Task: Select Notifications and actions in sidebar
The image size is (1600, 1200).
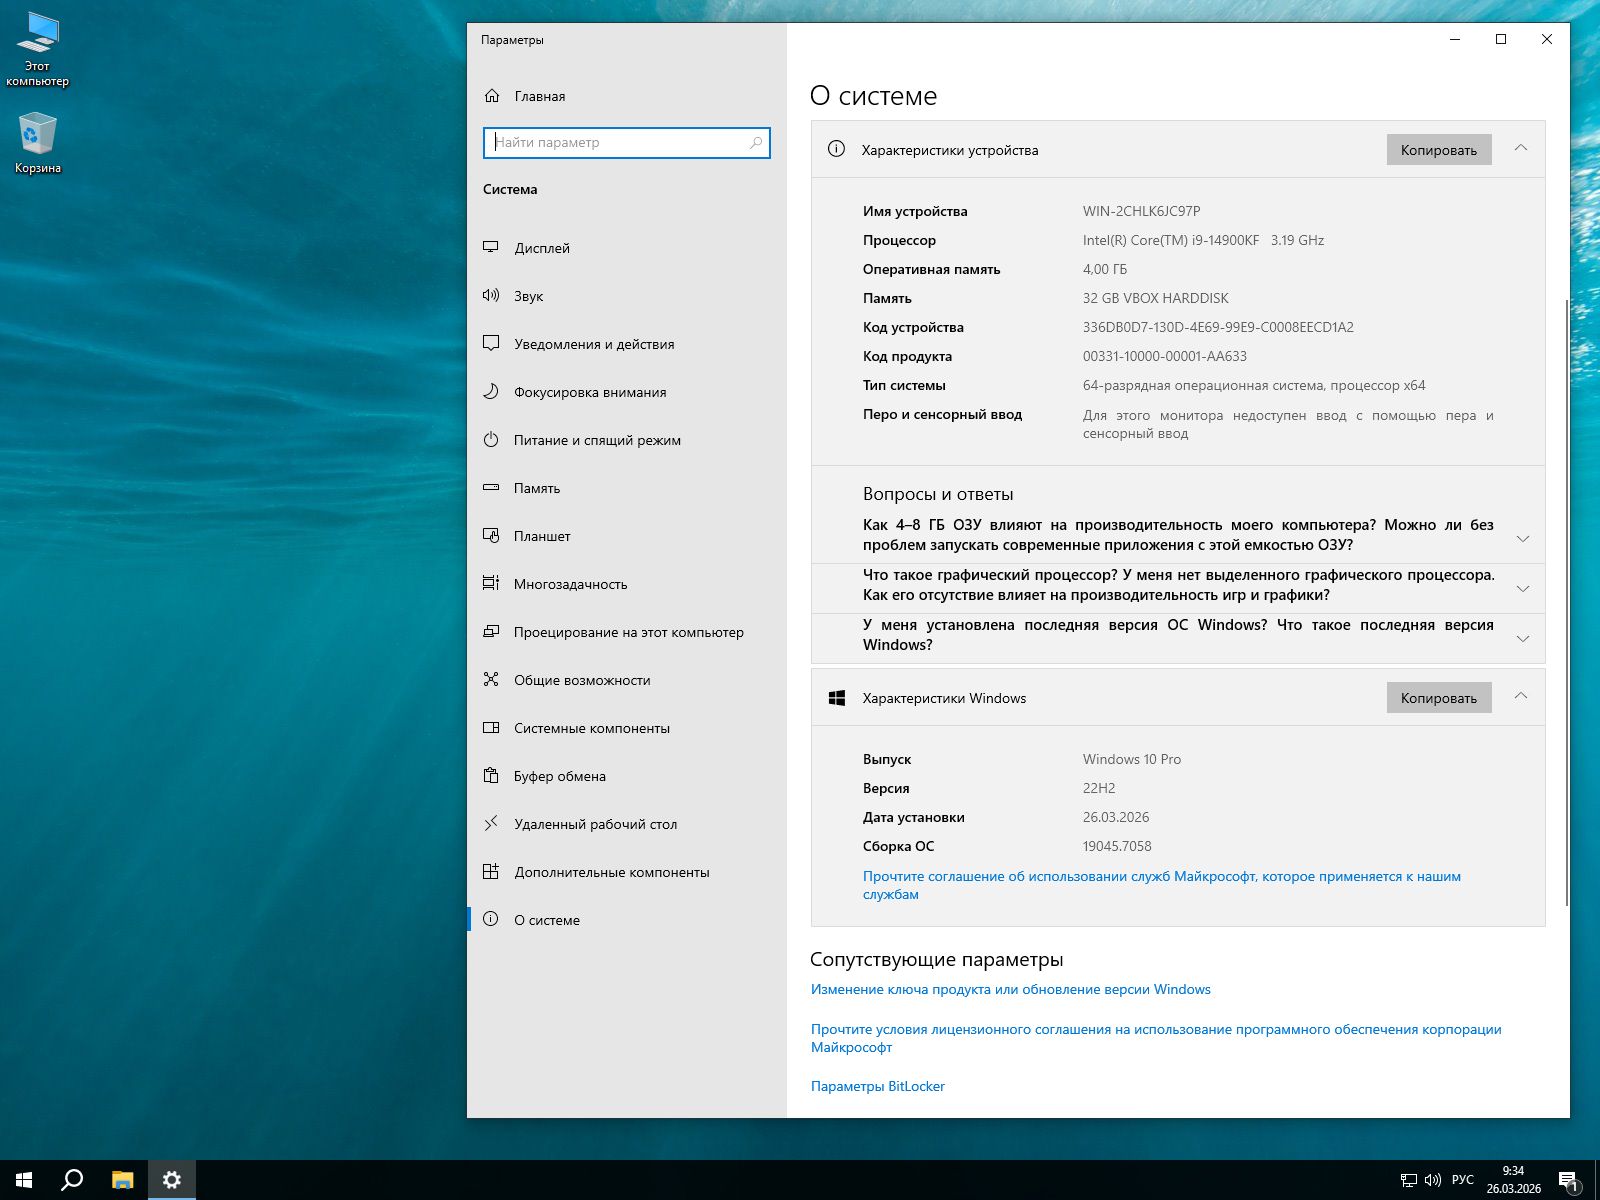Action: tap(593, 344)
